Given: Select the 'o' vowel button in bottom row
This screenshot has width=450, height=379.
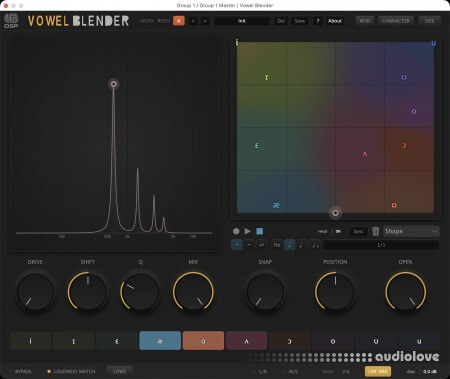Looking at the screenshot, I should [333, 341].
